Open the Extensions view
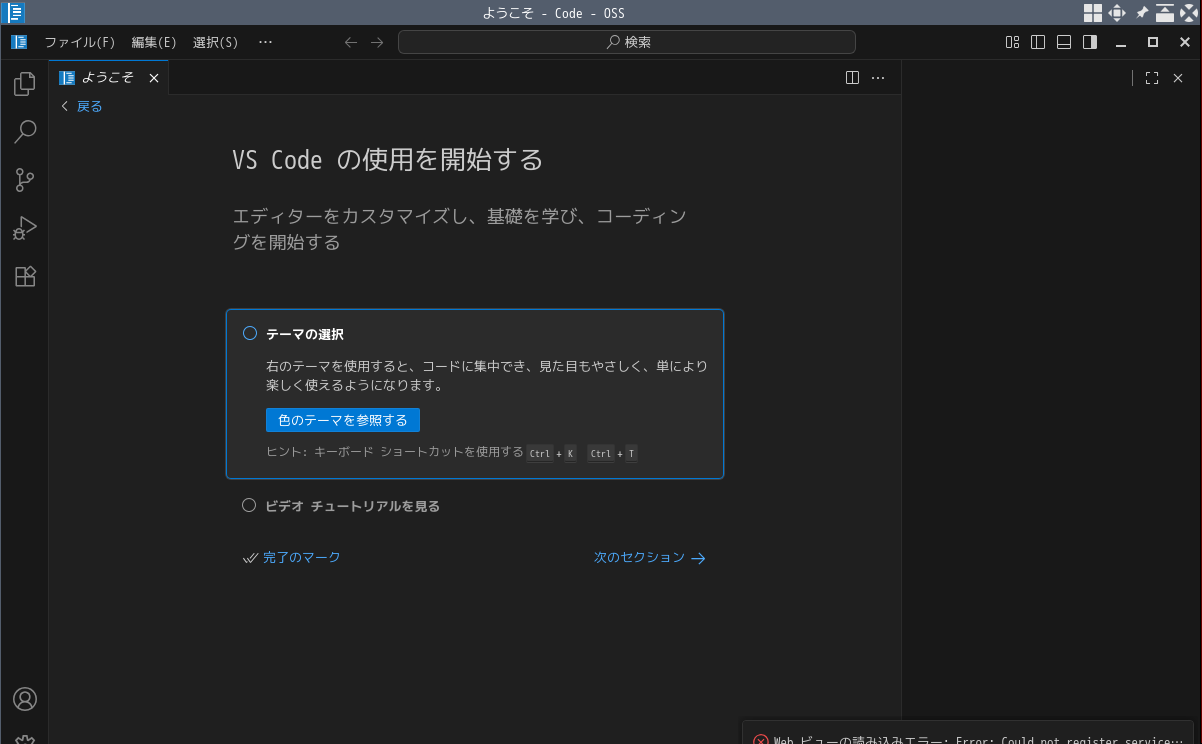Viewport: 1202px width, 744px height. click(x=24, y=277)
